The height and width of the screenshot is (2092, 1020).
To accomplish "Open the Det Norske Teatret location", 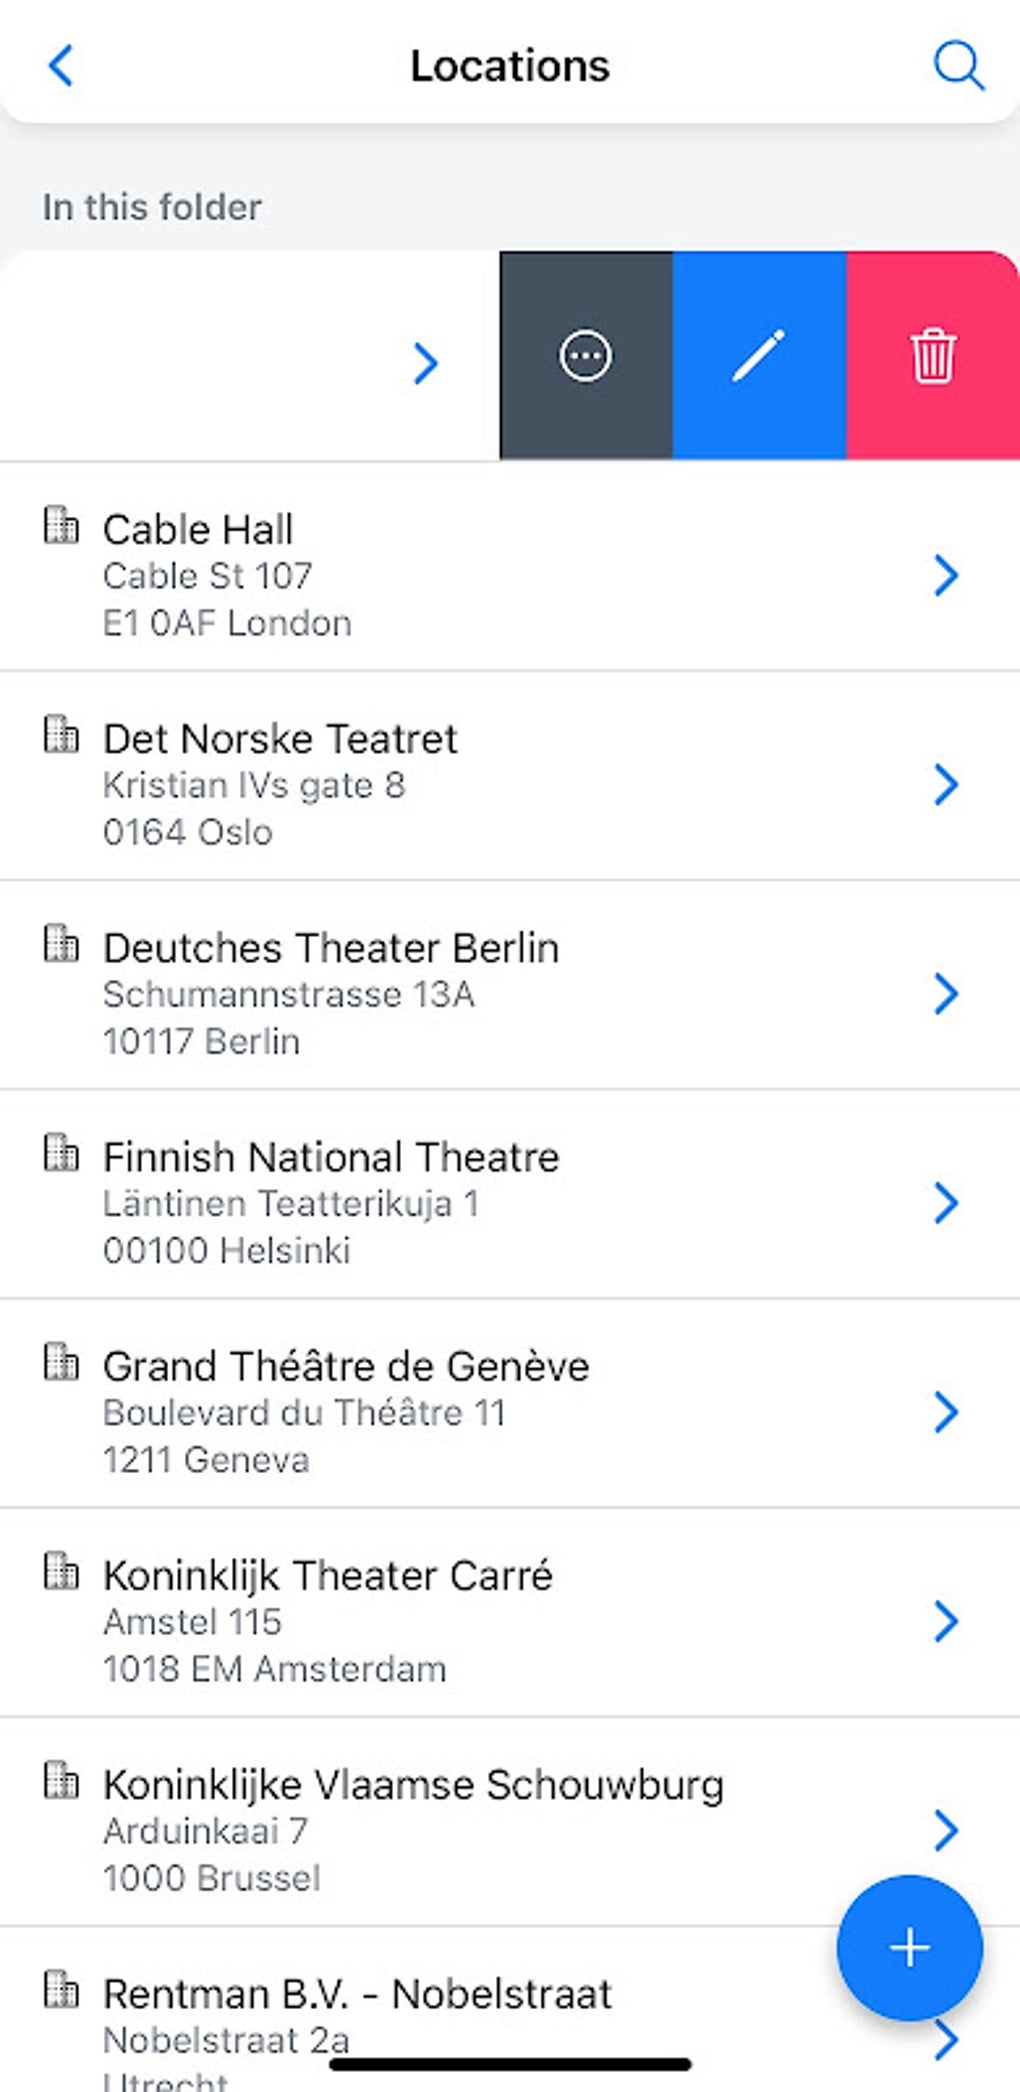I will [x=280, y=740].
